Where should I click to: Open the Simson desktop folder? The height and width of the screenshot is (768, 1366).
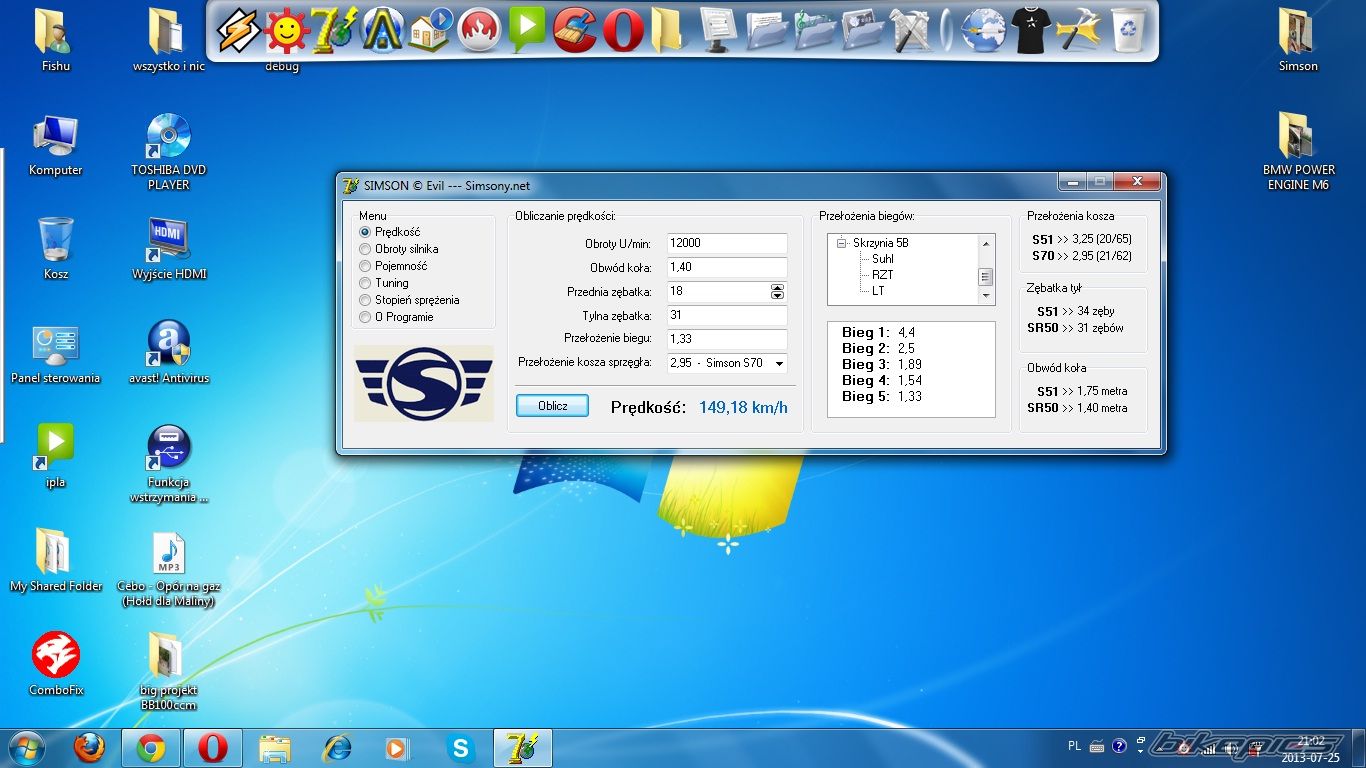tap(1298, 41)
